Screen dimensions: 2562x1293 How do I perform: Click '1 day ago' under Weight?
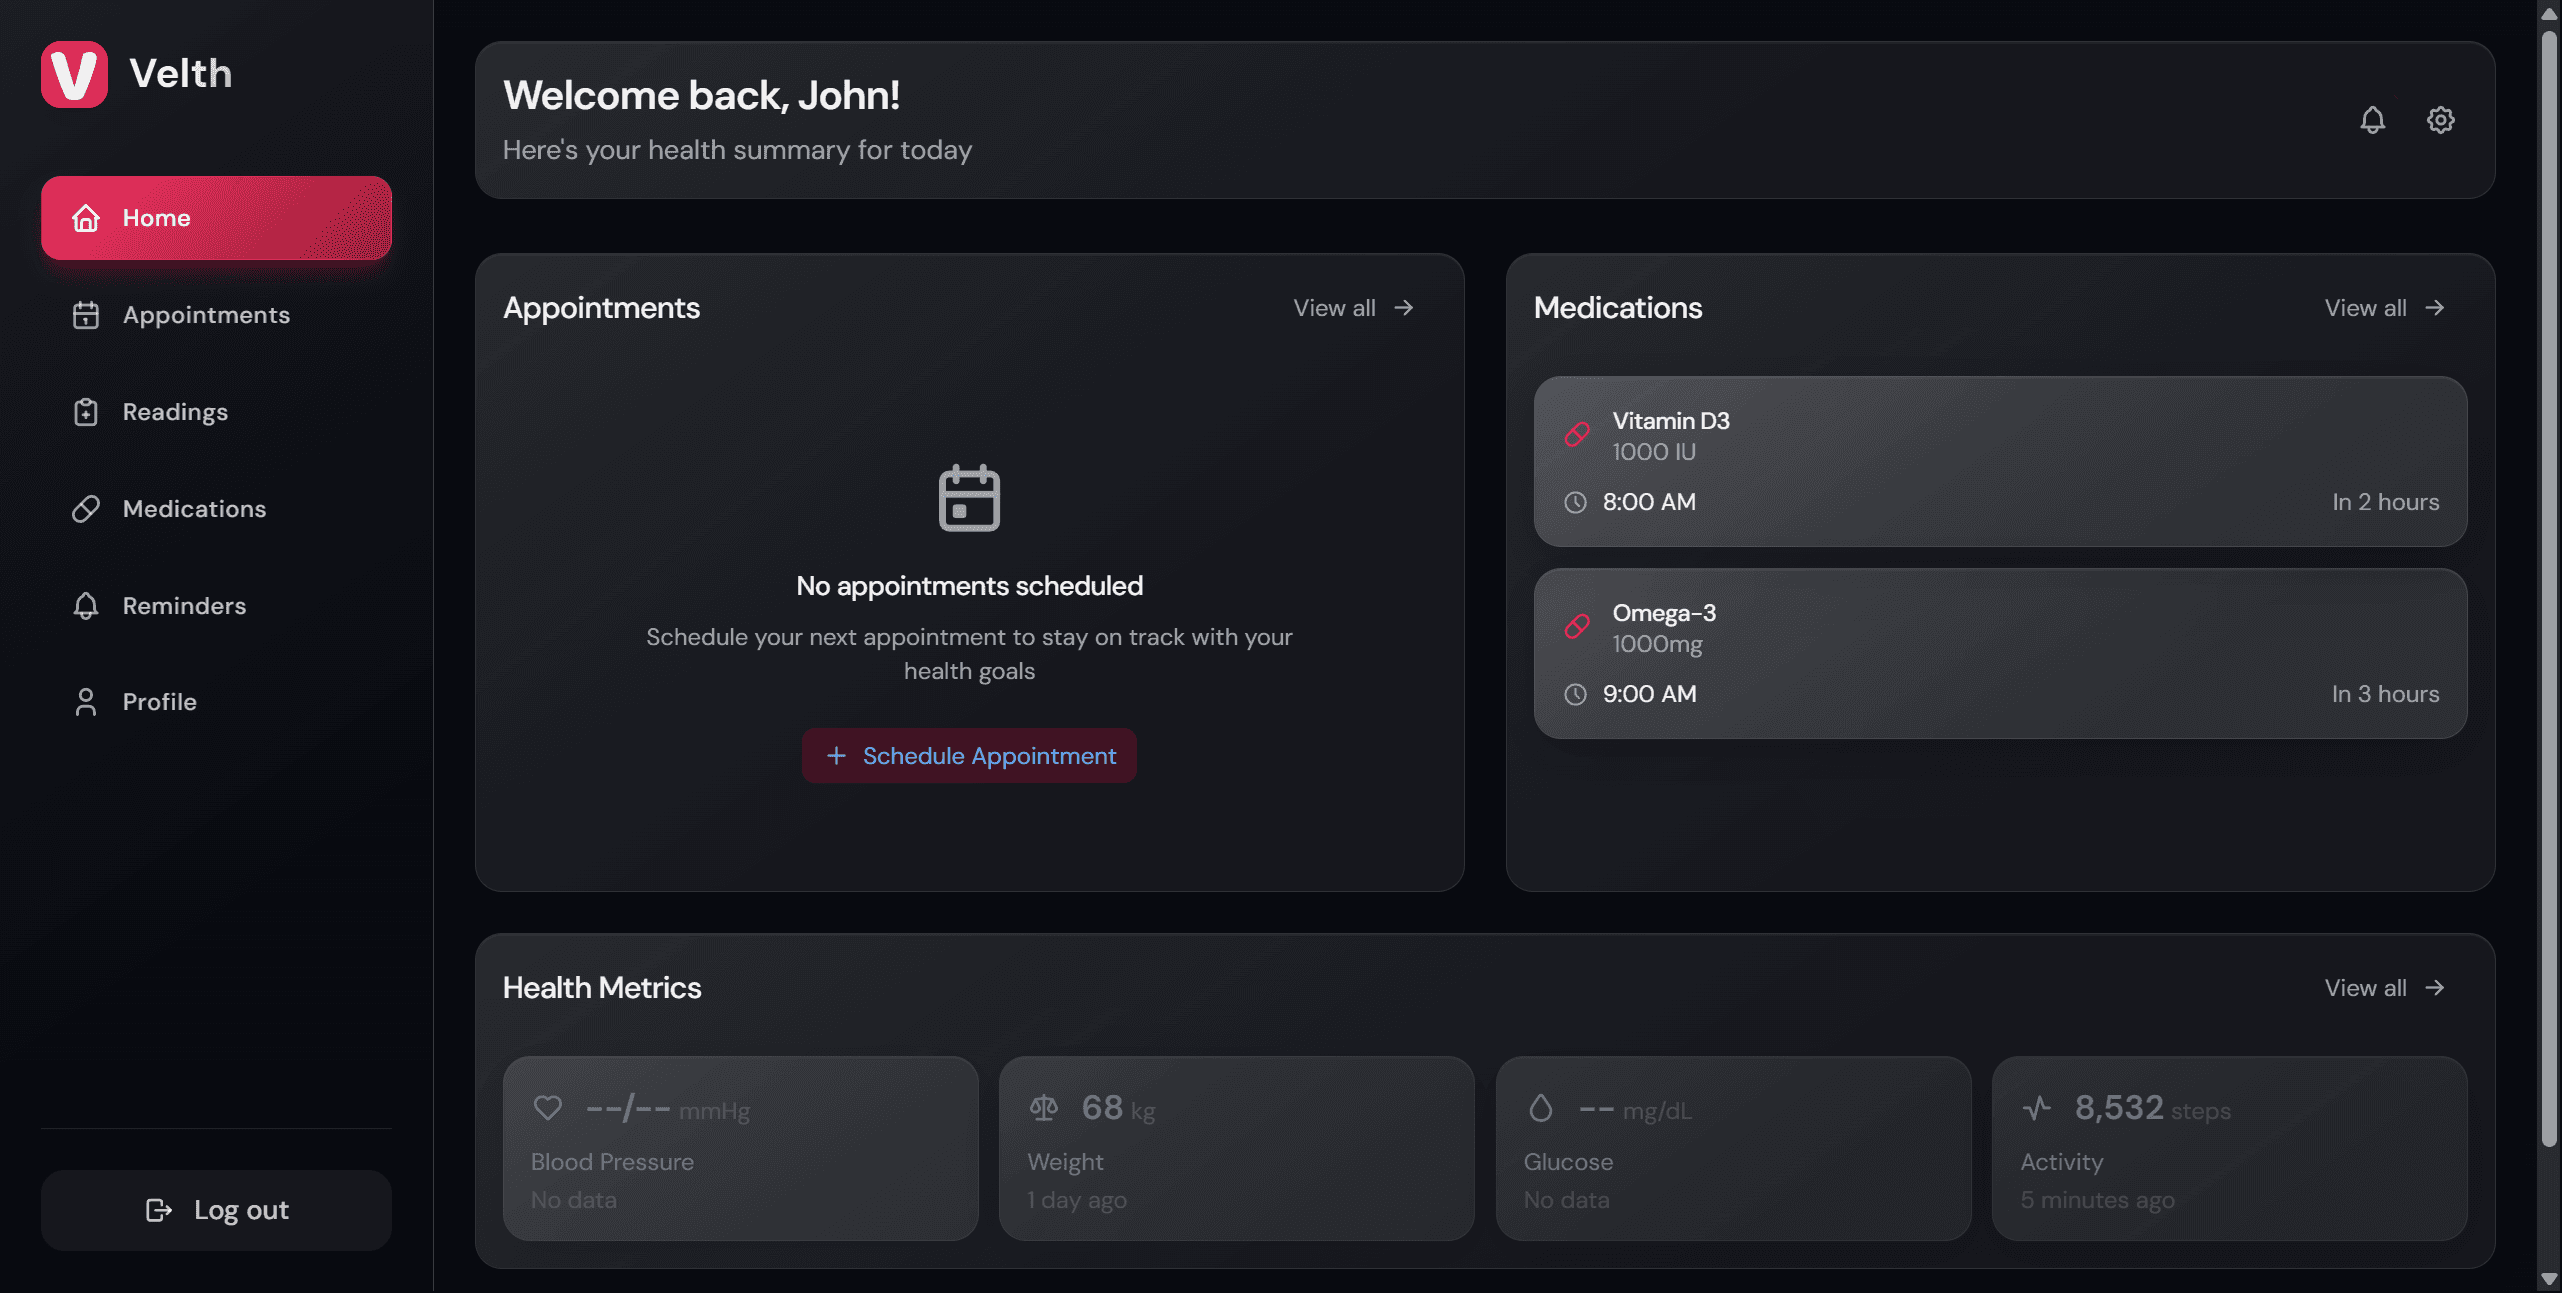pos(1077,1200)
